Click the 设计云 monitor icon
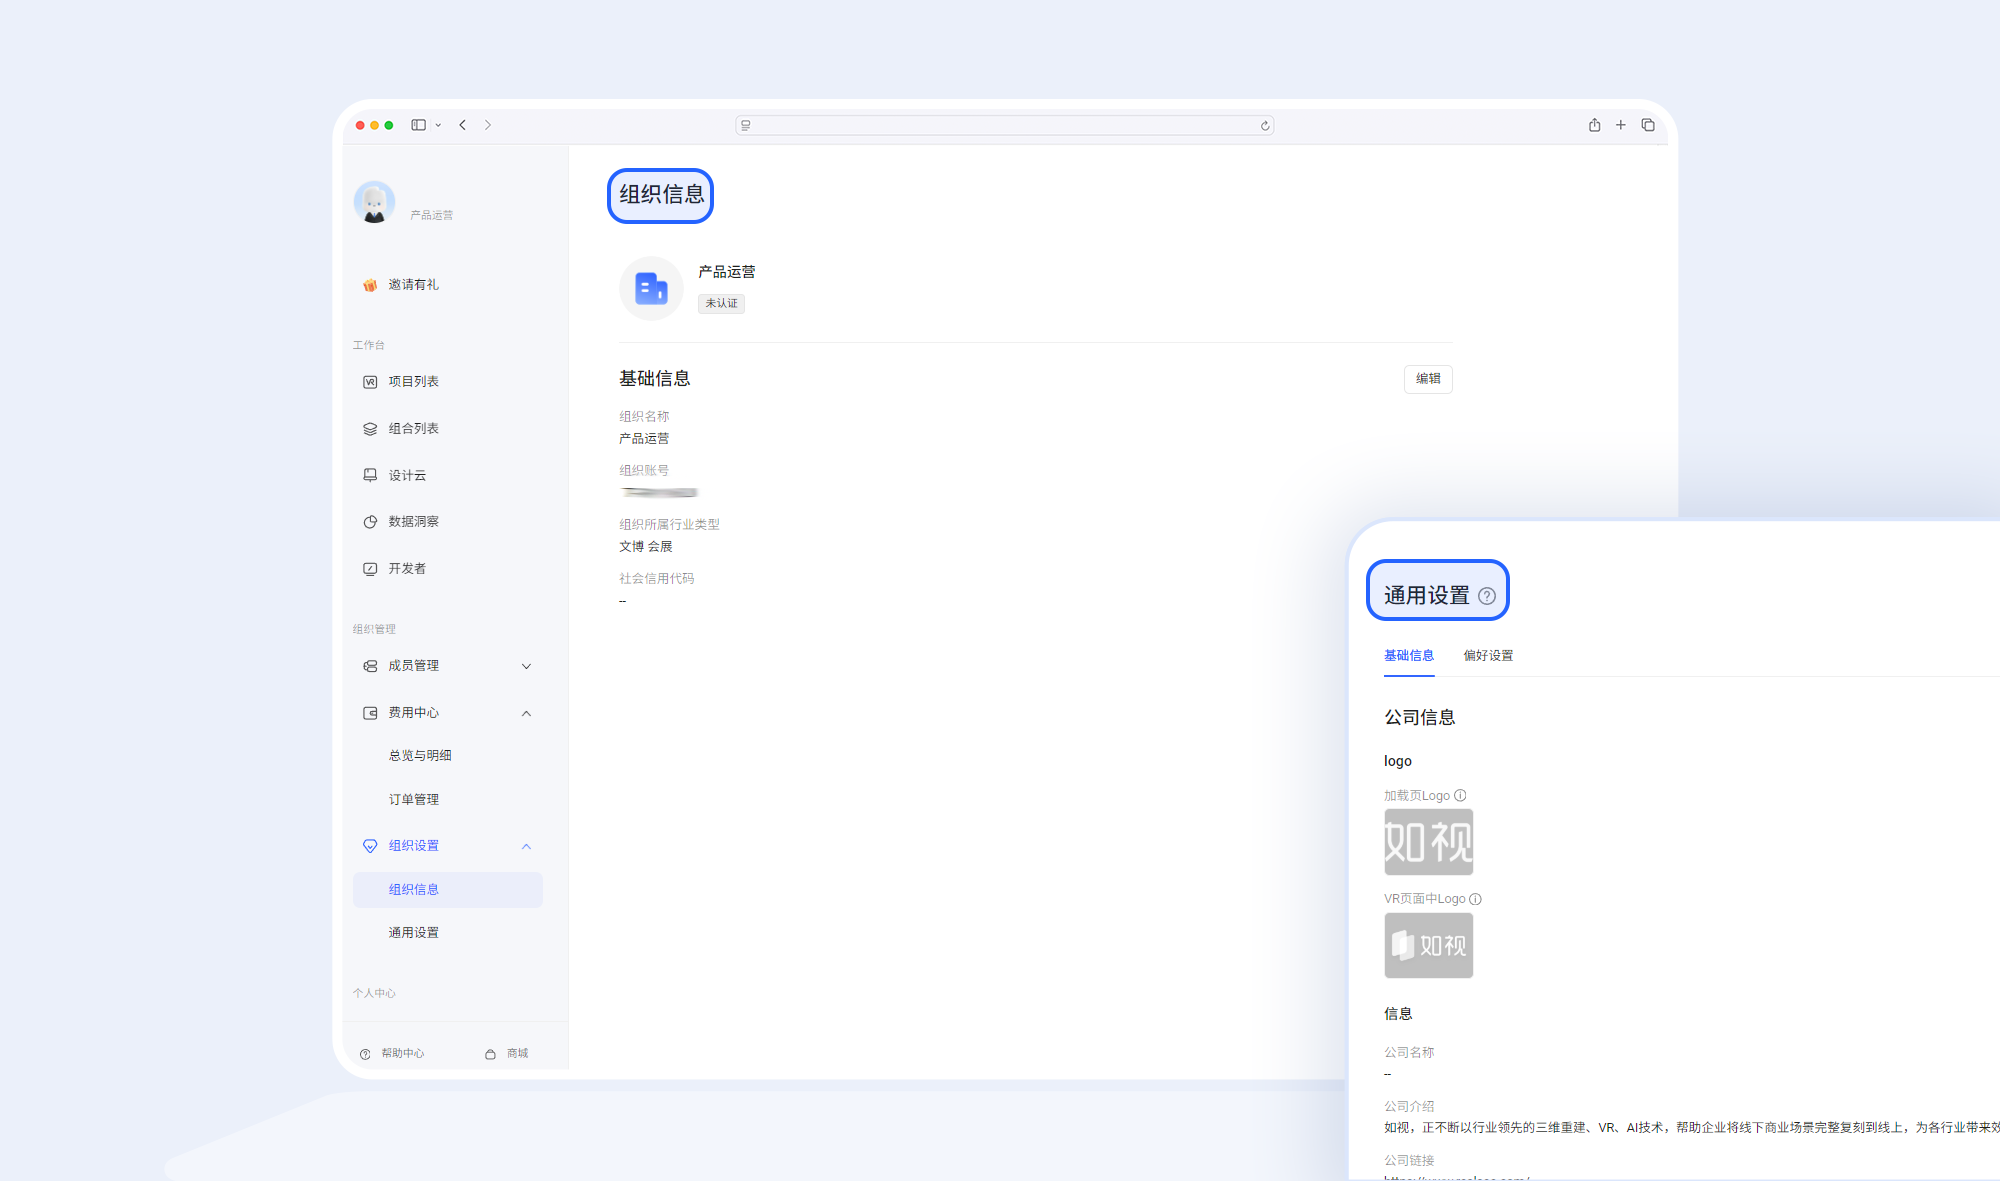Viewport: 2000px width, 1181px height. coord(370,475)
